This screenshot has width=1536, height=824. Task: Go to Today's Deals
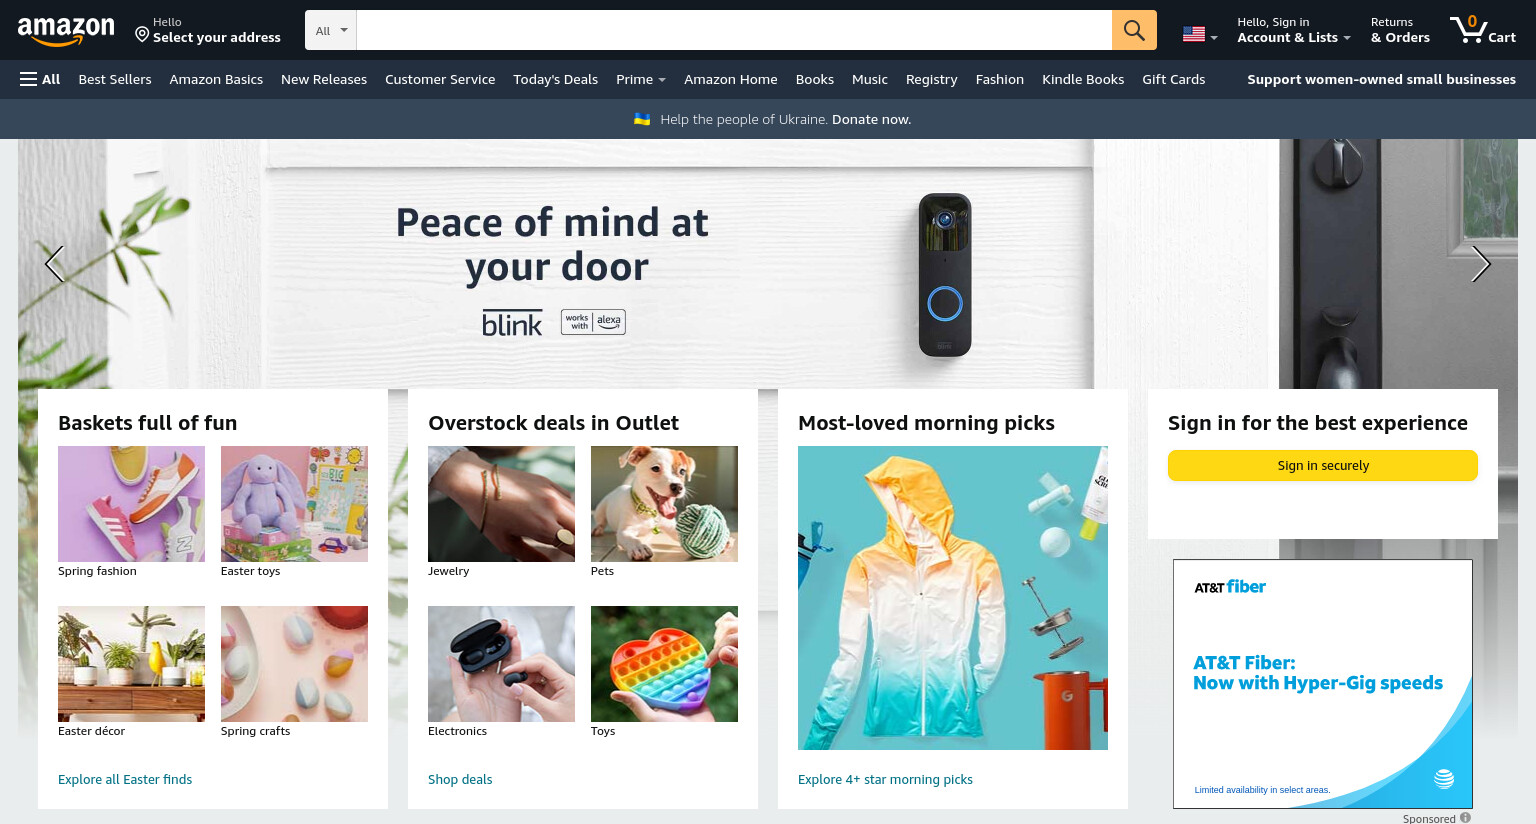(x=555, y=79)
